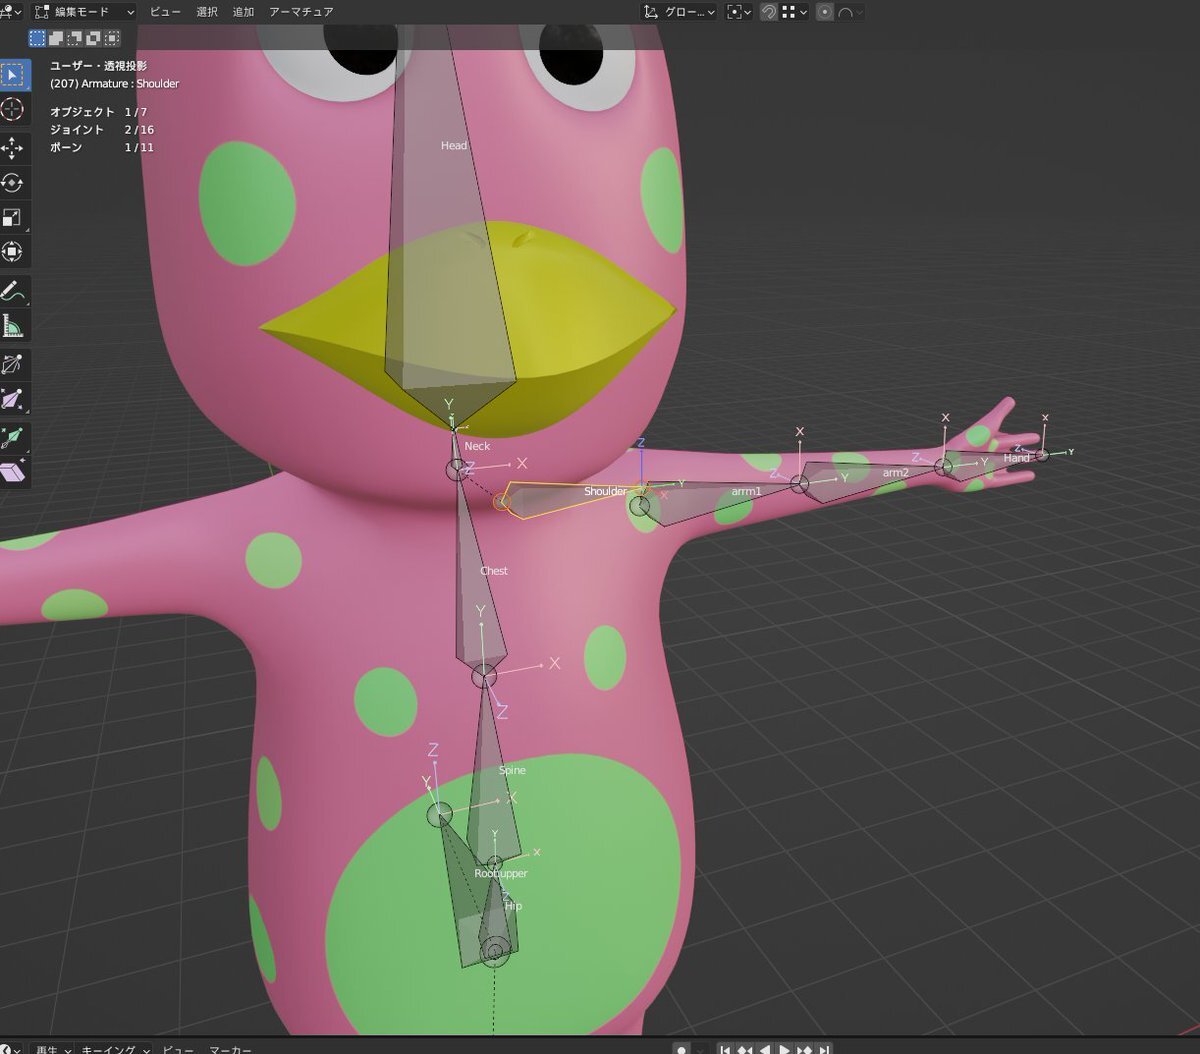Screen dimensions: 1200x1054
Task: Open the アーマチュア menu
Action: coord(301,12)
